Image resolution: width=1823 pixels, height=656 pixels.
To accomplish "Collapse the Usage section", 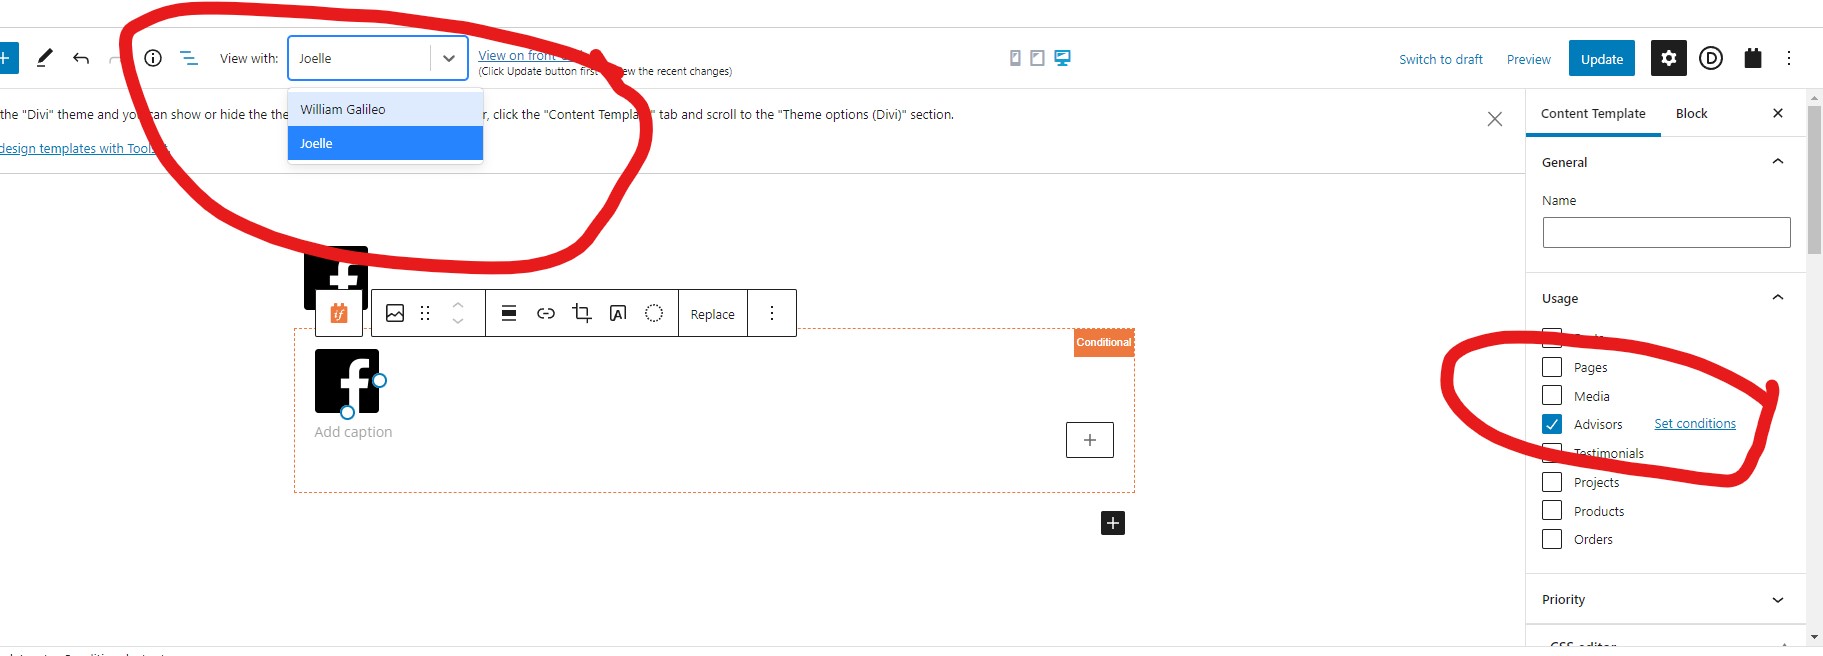I will [x=1778, y=298].
